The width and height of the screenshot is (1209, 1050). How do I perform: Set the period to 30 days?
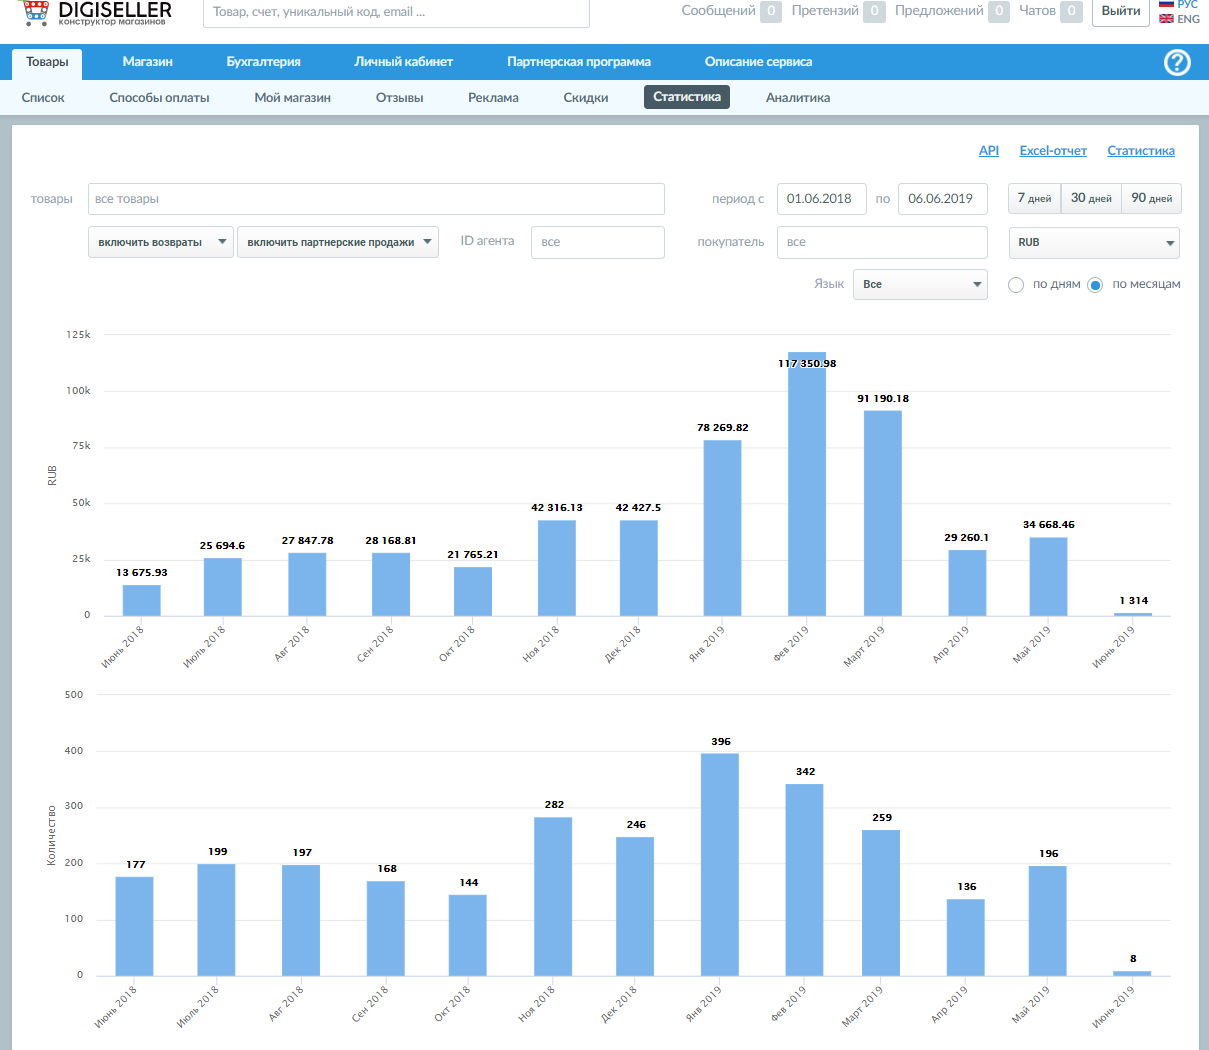point(1090,199)
